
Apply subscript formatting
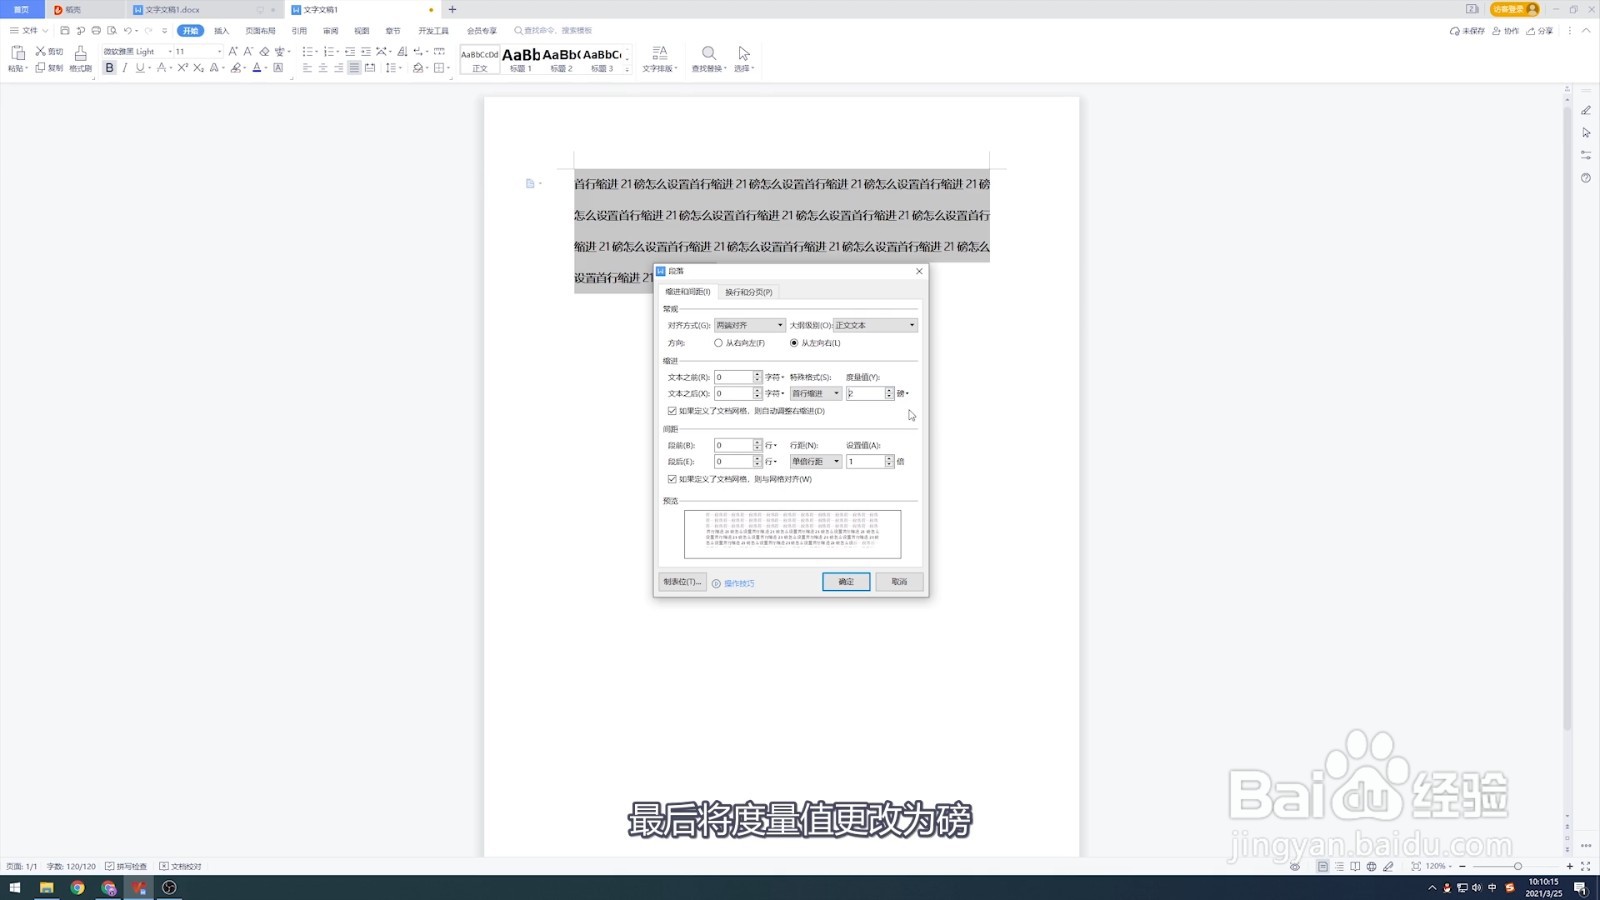click(x=198, y=68)
